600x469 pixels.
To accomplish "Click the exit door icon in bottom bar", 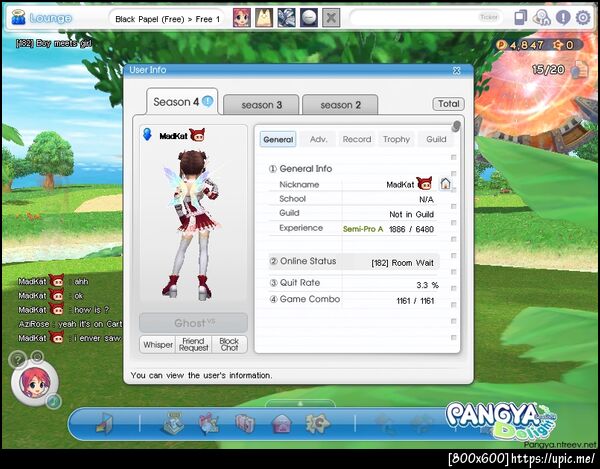I will (104, 424).
